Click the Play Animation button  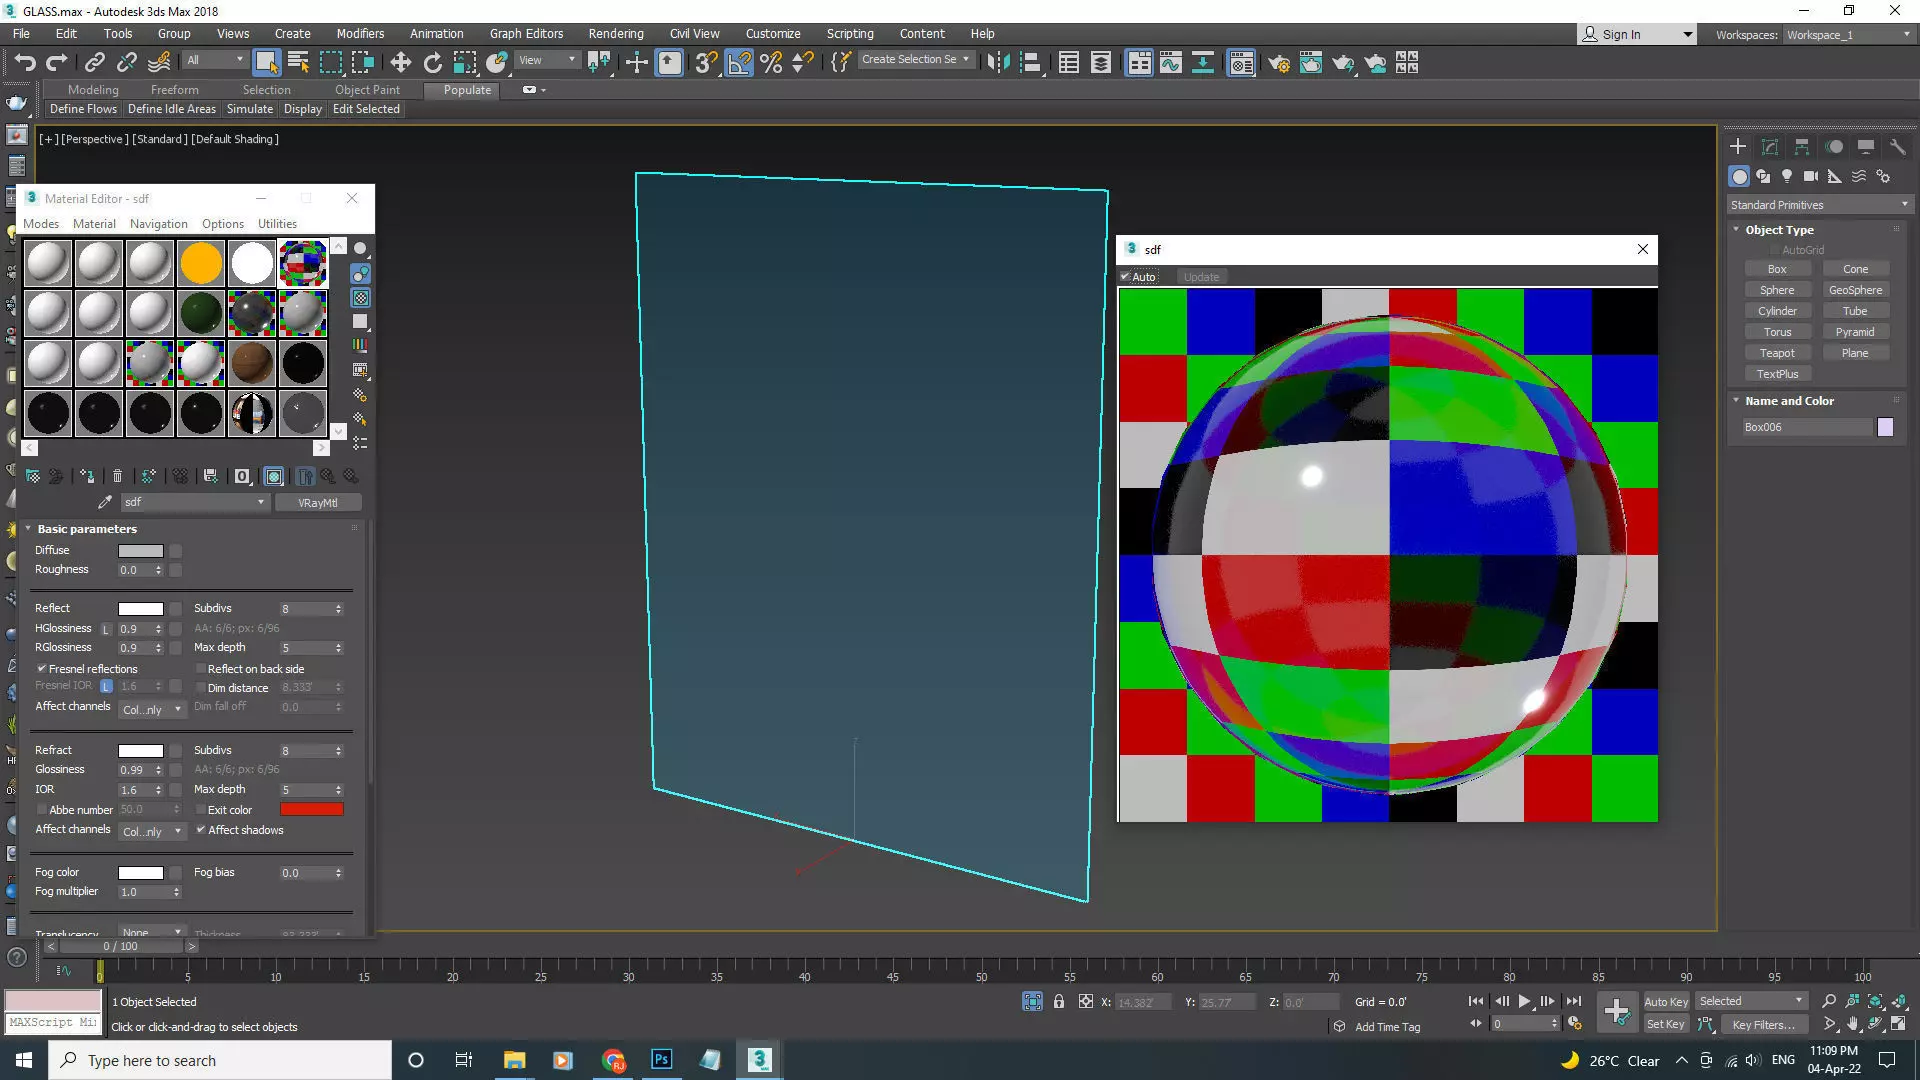1525,1001
